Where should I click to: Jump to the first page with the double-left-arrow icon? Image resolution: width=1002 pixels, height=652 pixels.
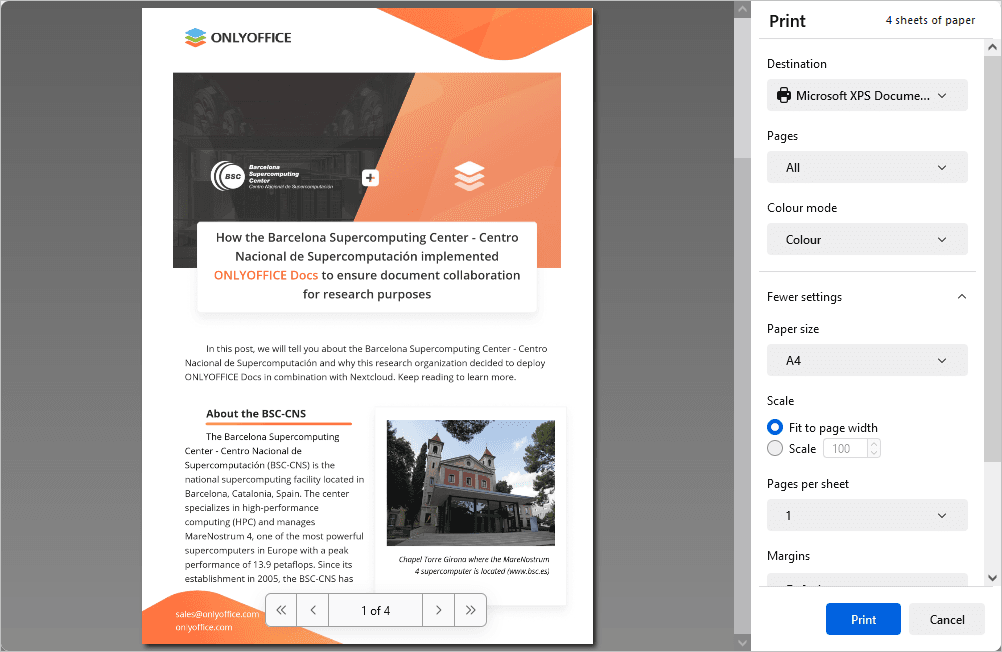tap(280, 609)
